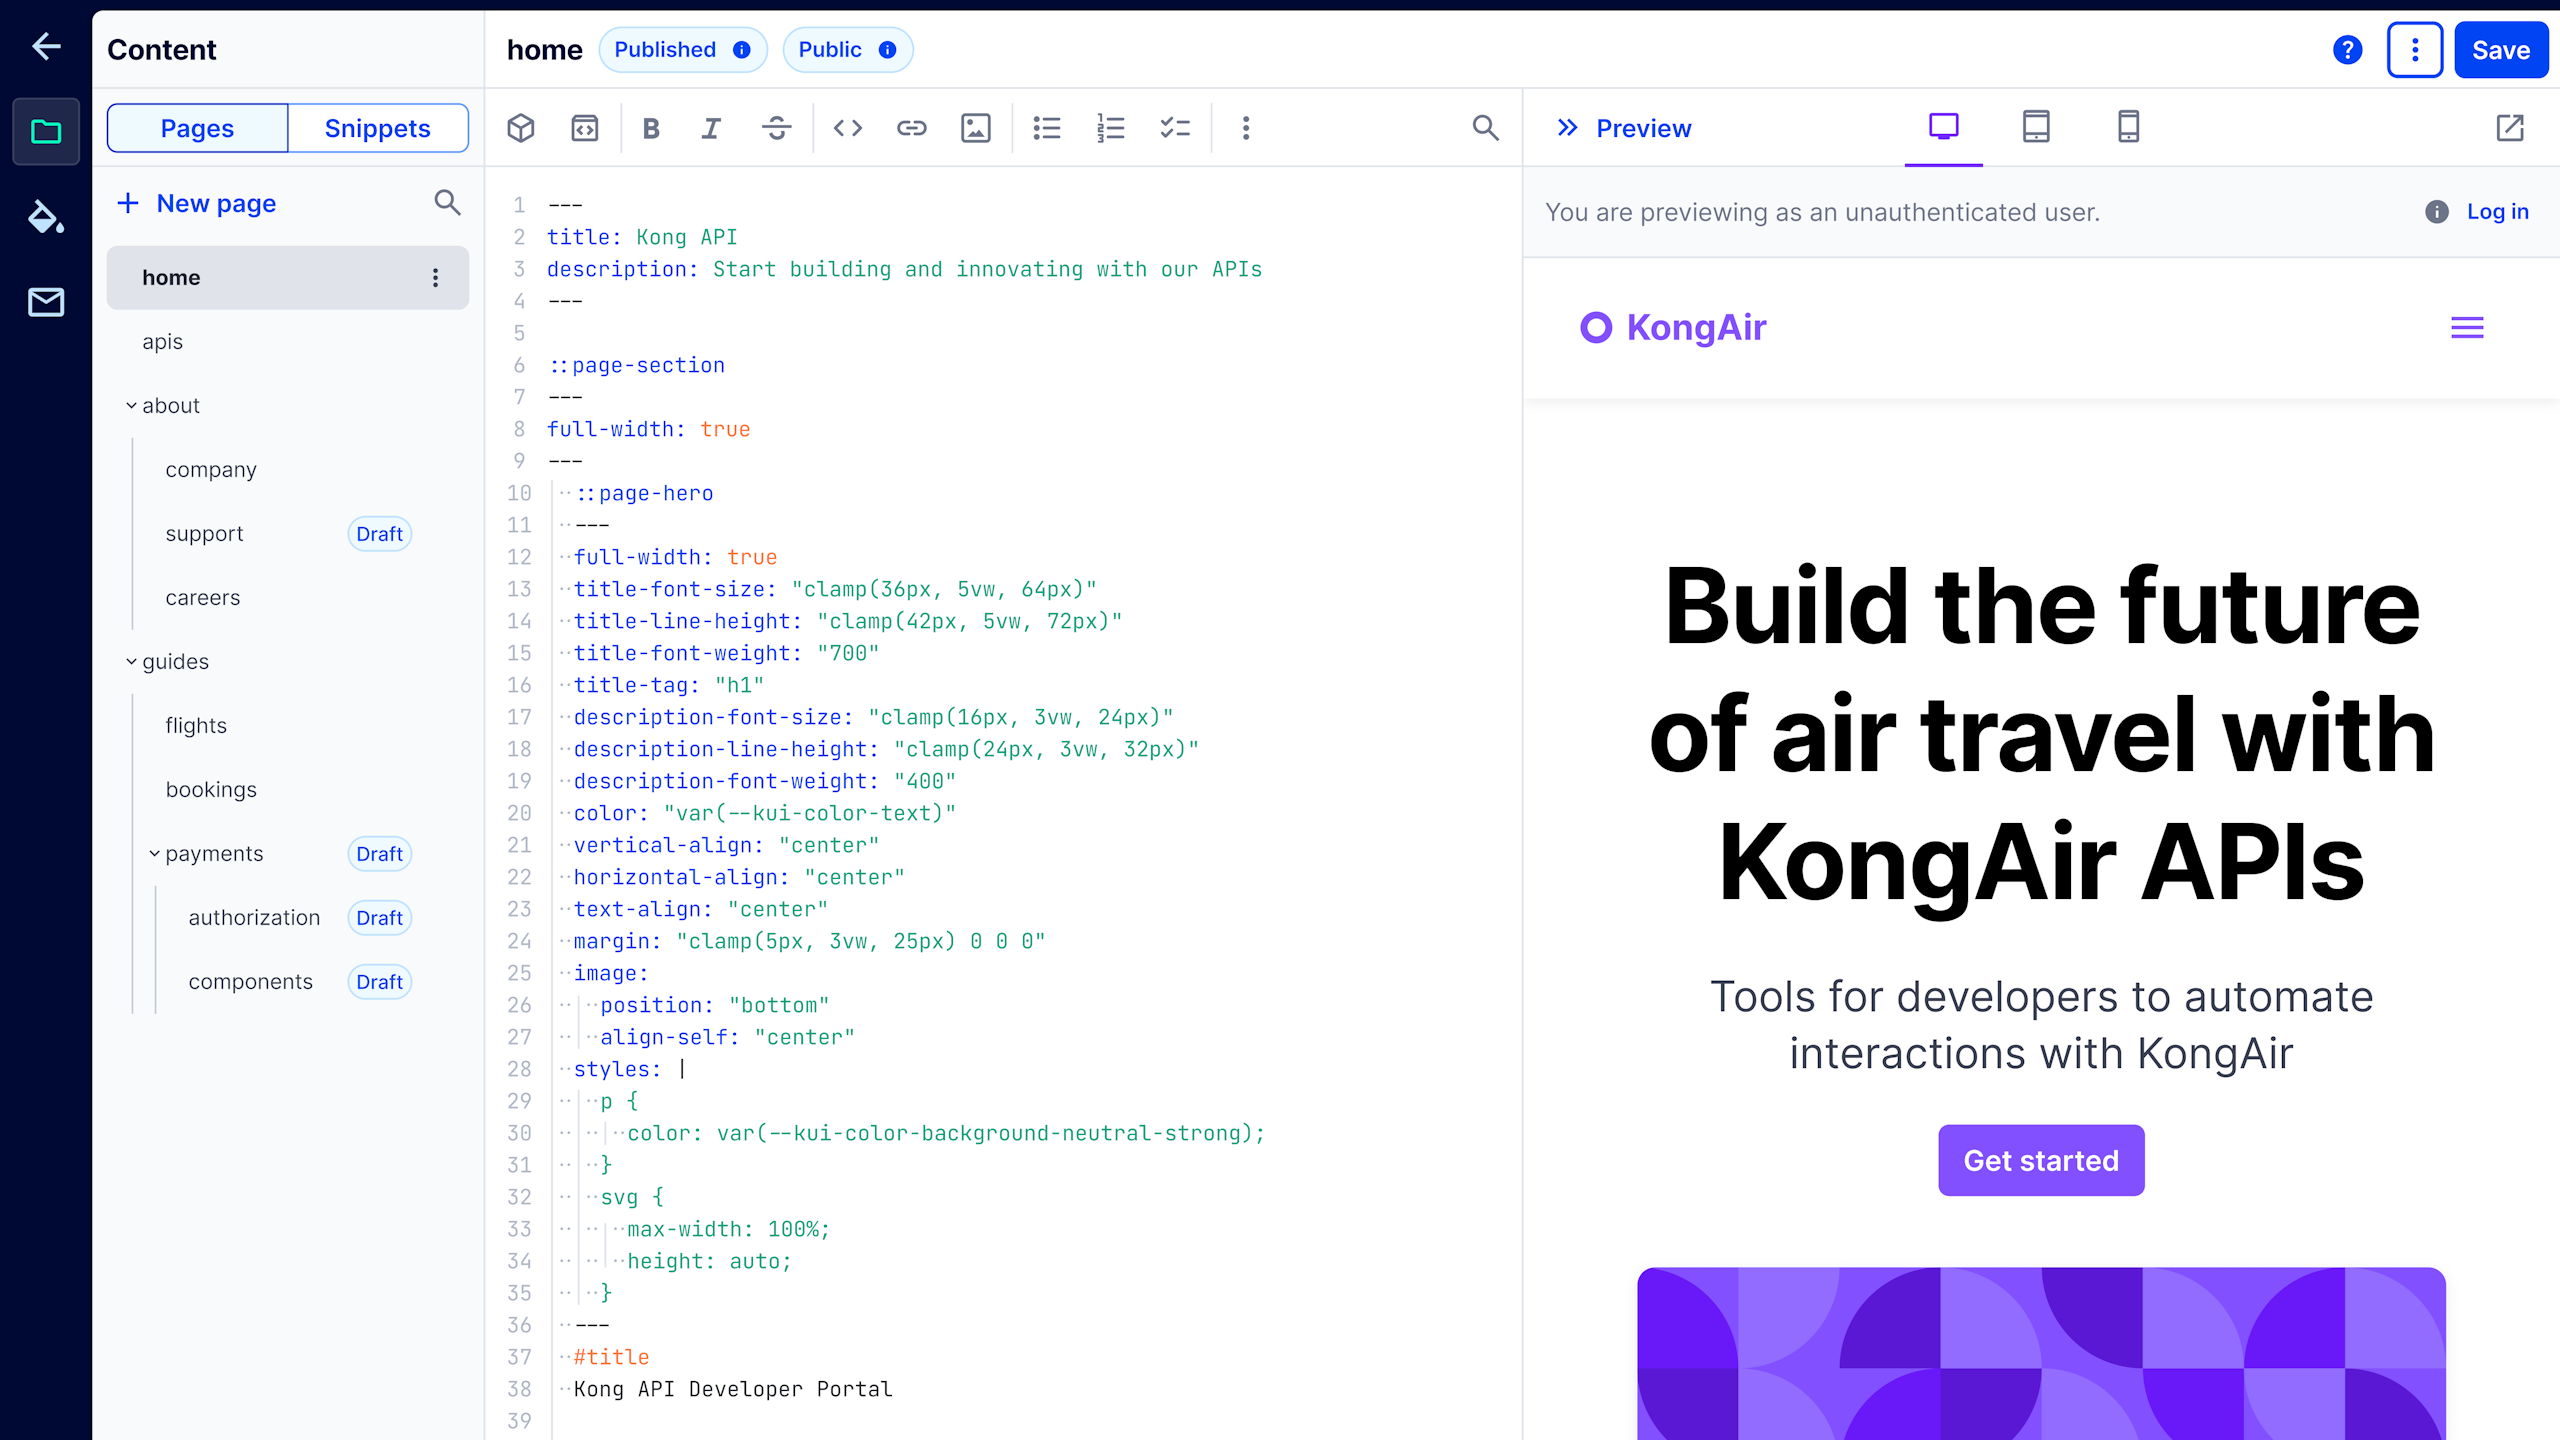The width and height of the screenshot is (2560, 1440).
Task: Insert a bulleted list
Action: click(1047, 128)
